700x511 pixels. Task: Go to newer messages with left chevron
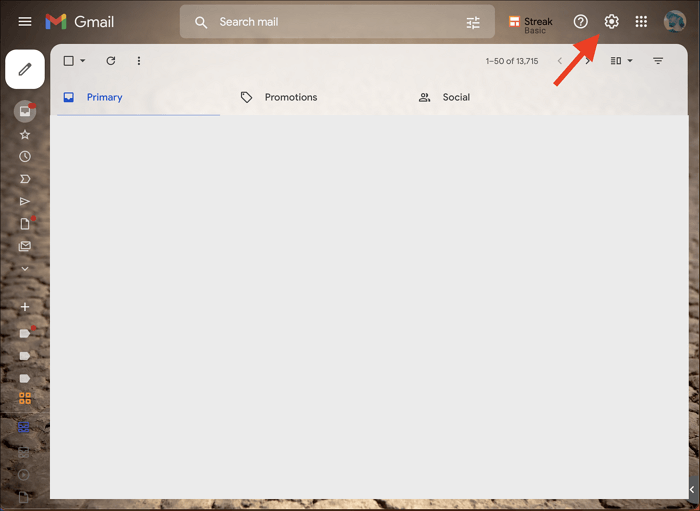click(559, 61)
